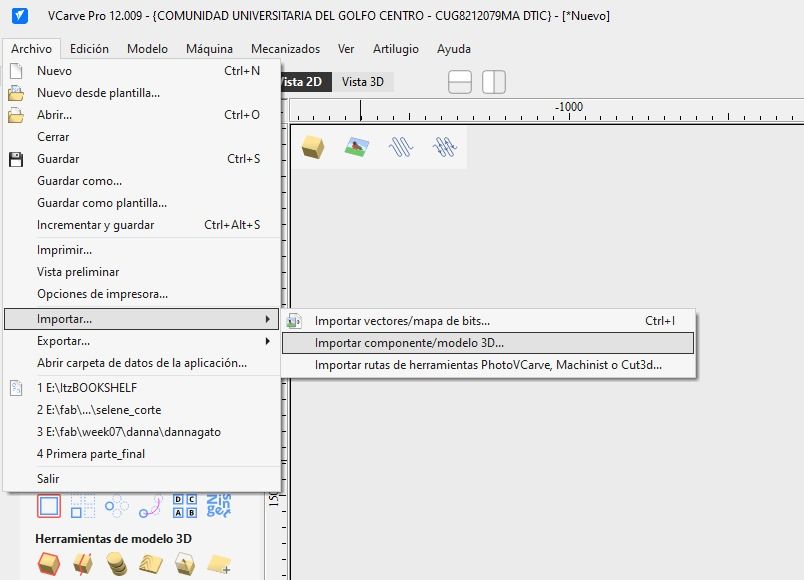This screenshot has width=804, height=580.
Task: Click the add component icon with plus sign
Action: [218, 564]
